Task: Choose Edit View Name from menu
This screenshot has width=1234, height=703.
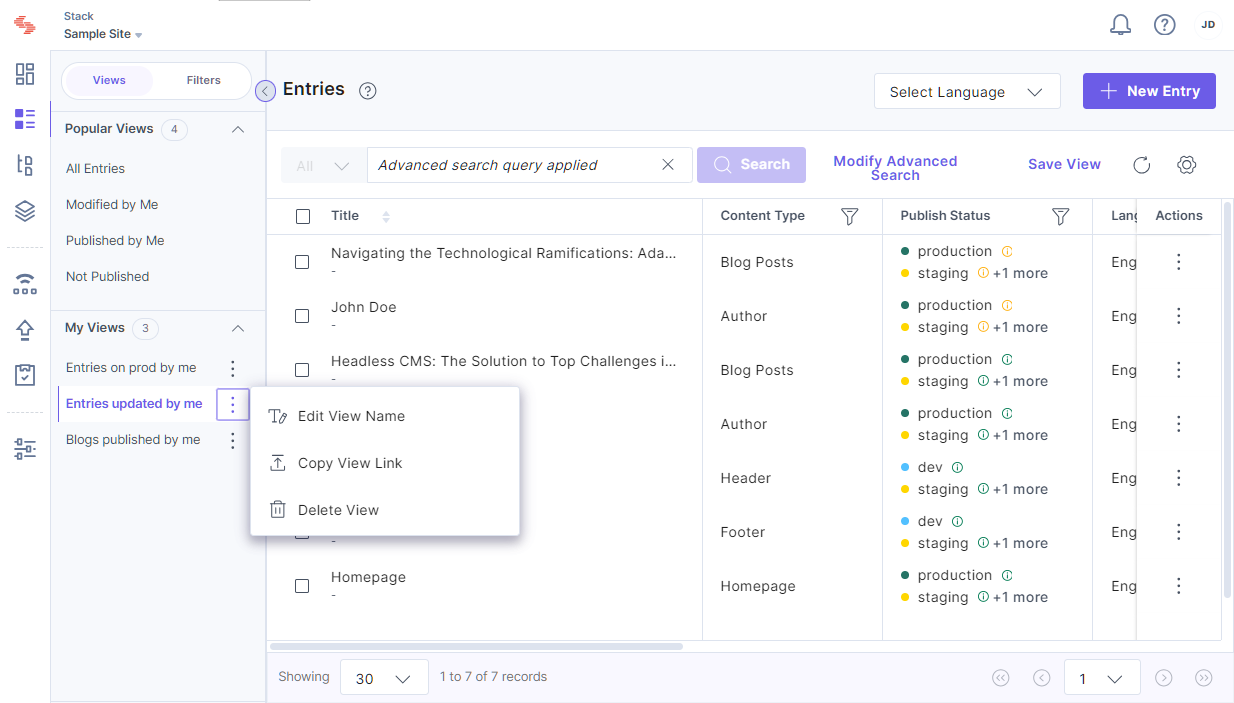Action: click(x=385, y=416)
